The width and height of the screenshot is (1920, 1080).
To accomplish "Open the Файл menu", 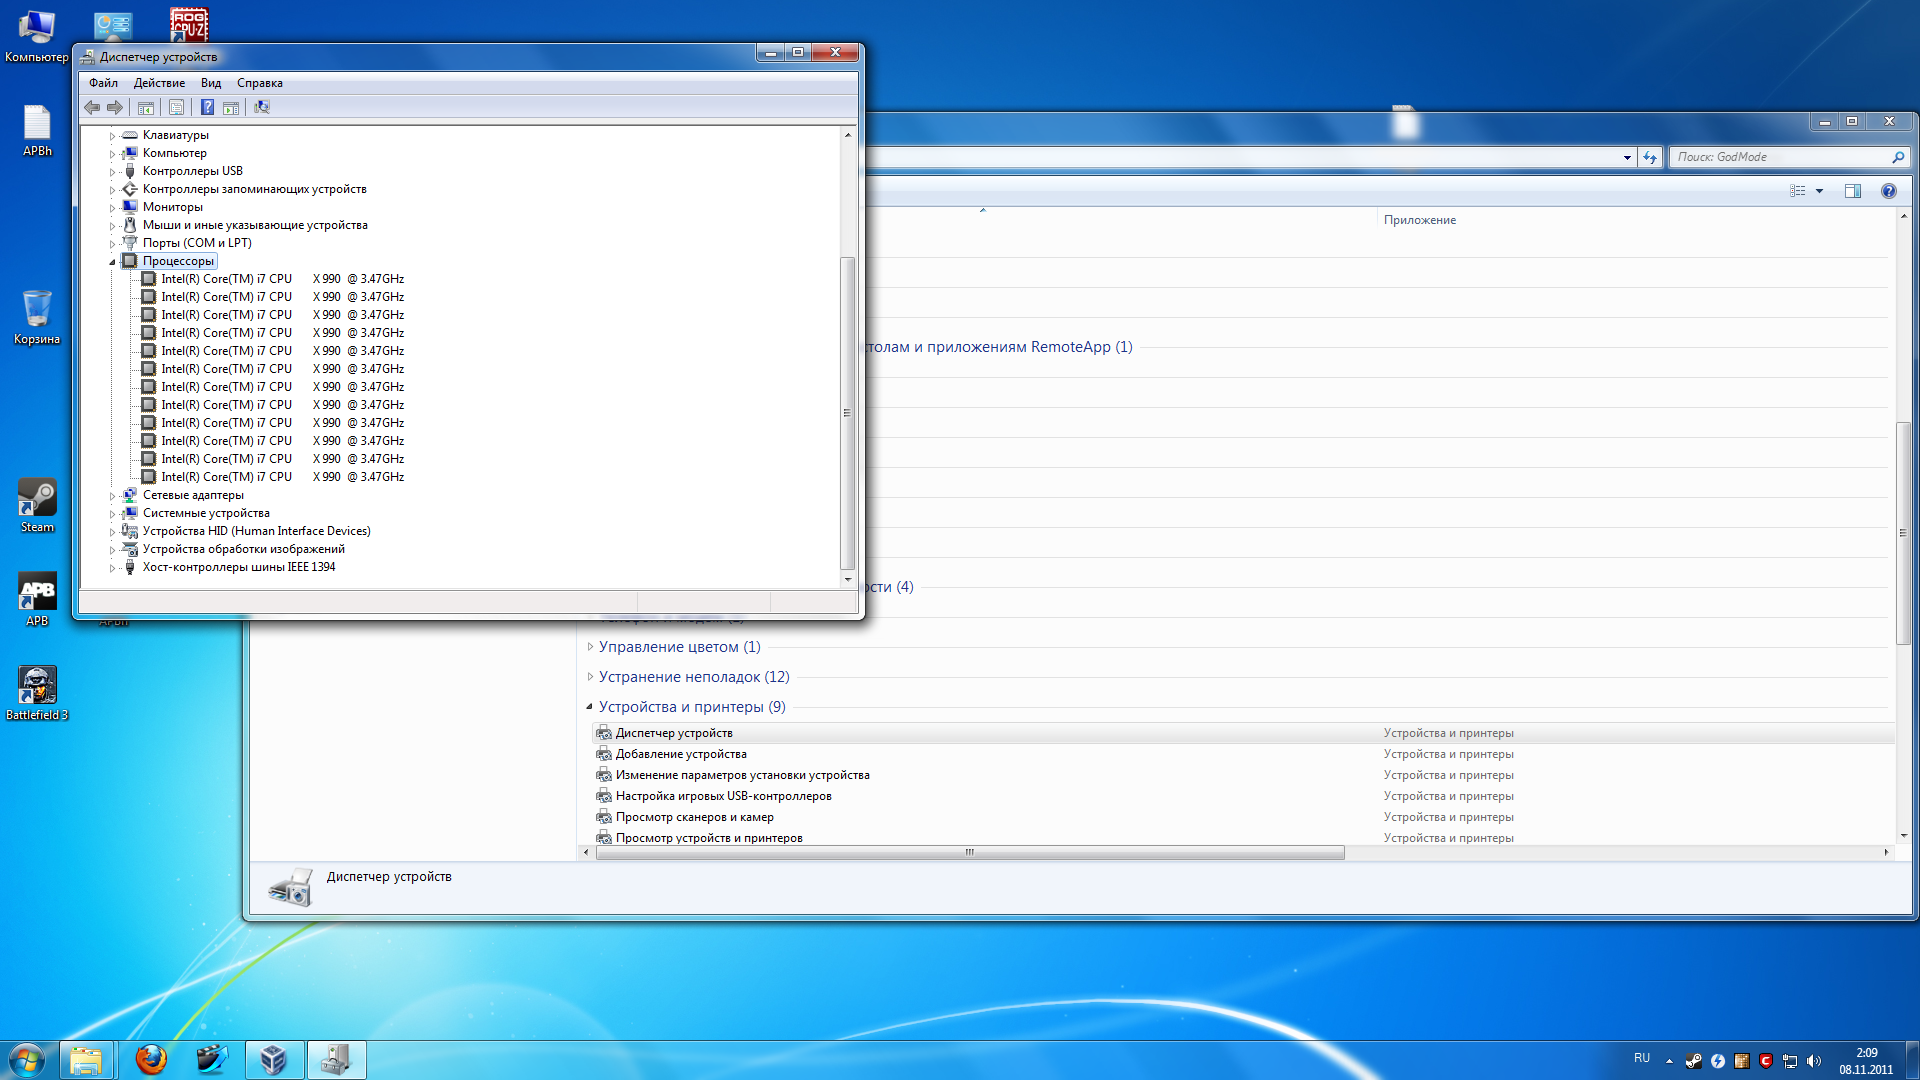I will click(103, 83).
